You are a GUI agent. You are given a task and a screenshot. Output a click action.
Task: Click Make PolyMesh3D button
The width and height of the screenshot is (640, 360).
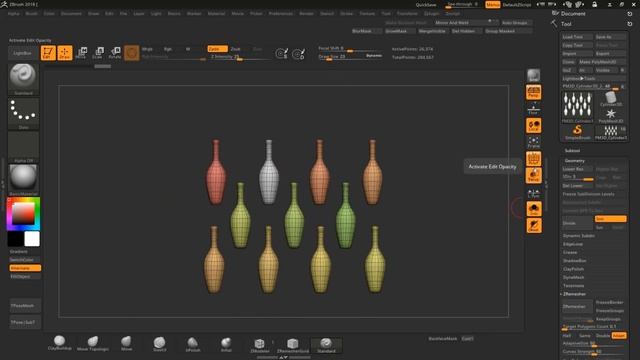pos(601,62)
